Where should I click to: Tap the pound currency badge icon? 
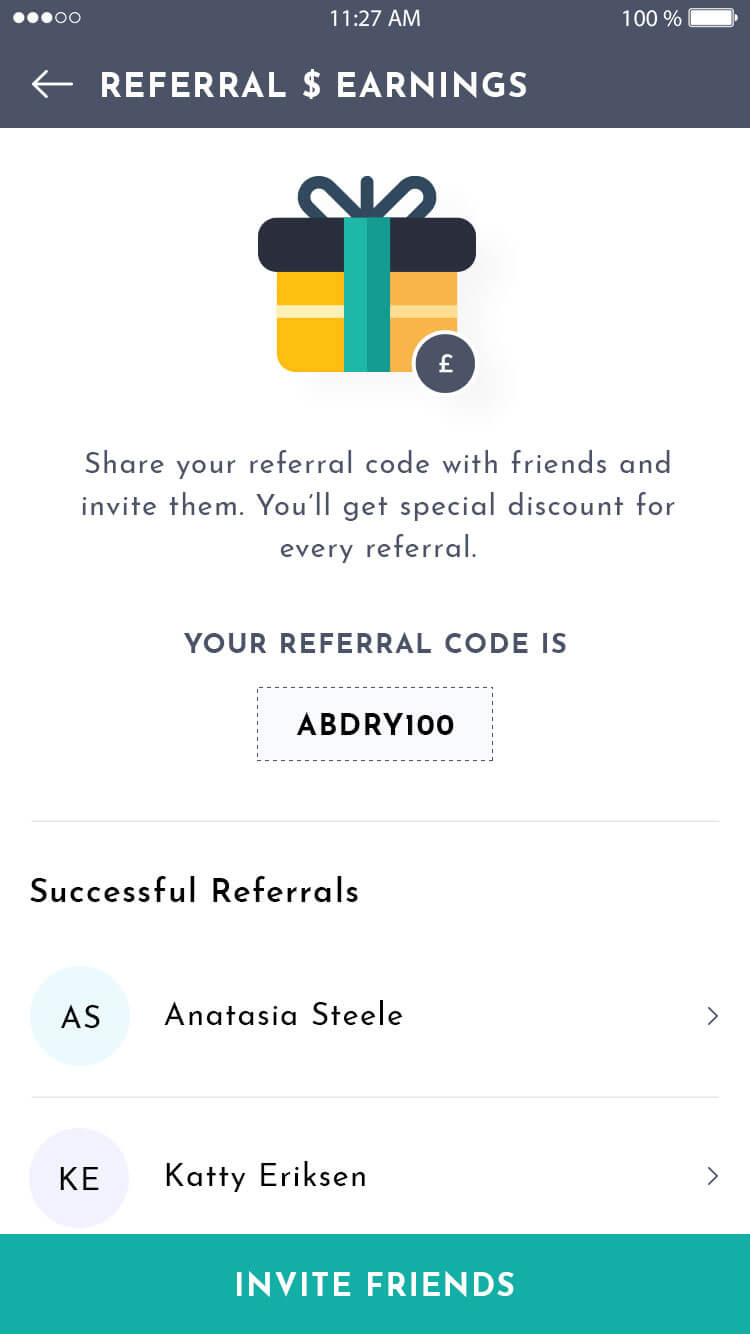tap(445, 364)
